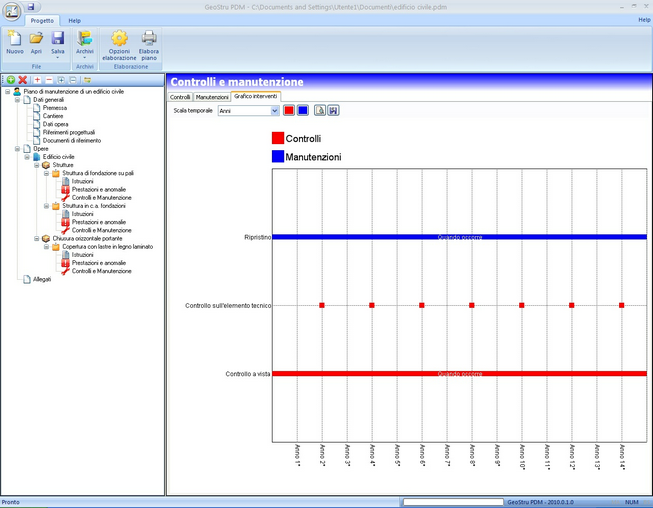Pick the red Controlli color button
The image size is (653, 508).
click(289, 110)
